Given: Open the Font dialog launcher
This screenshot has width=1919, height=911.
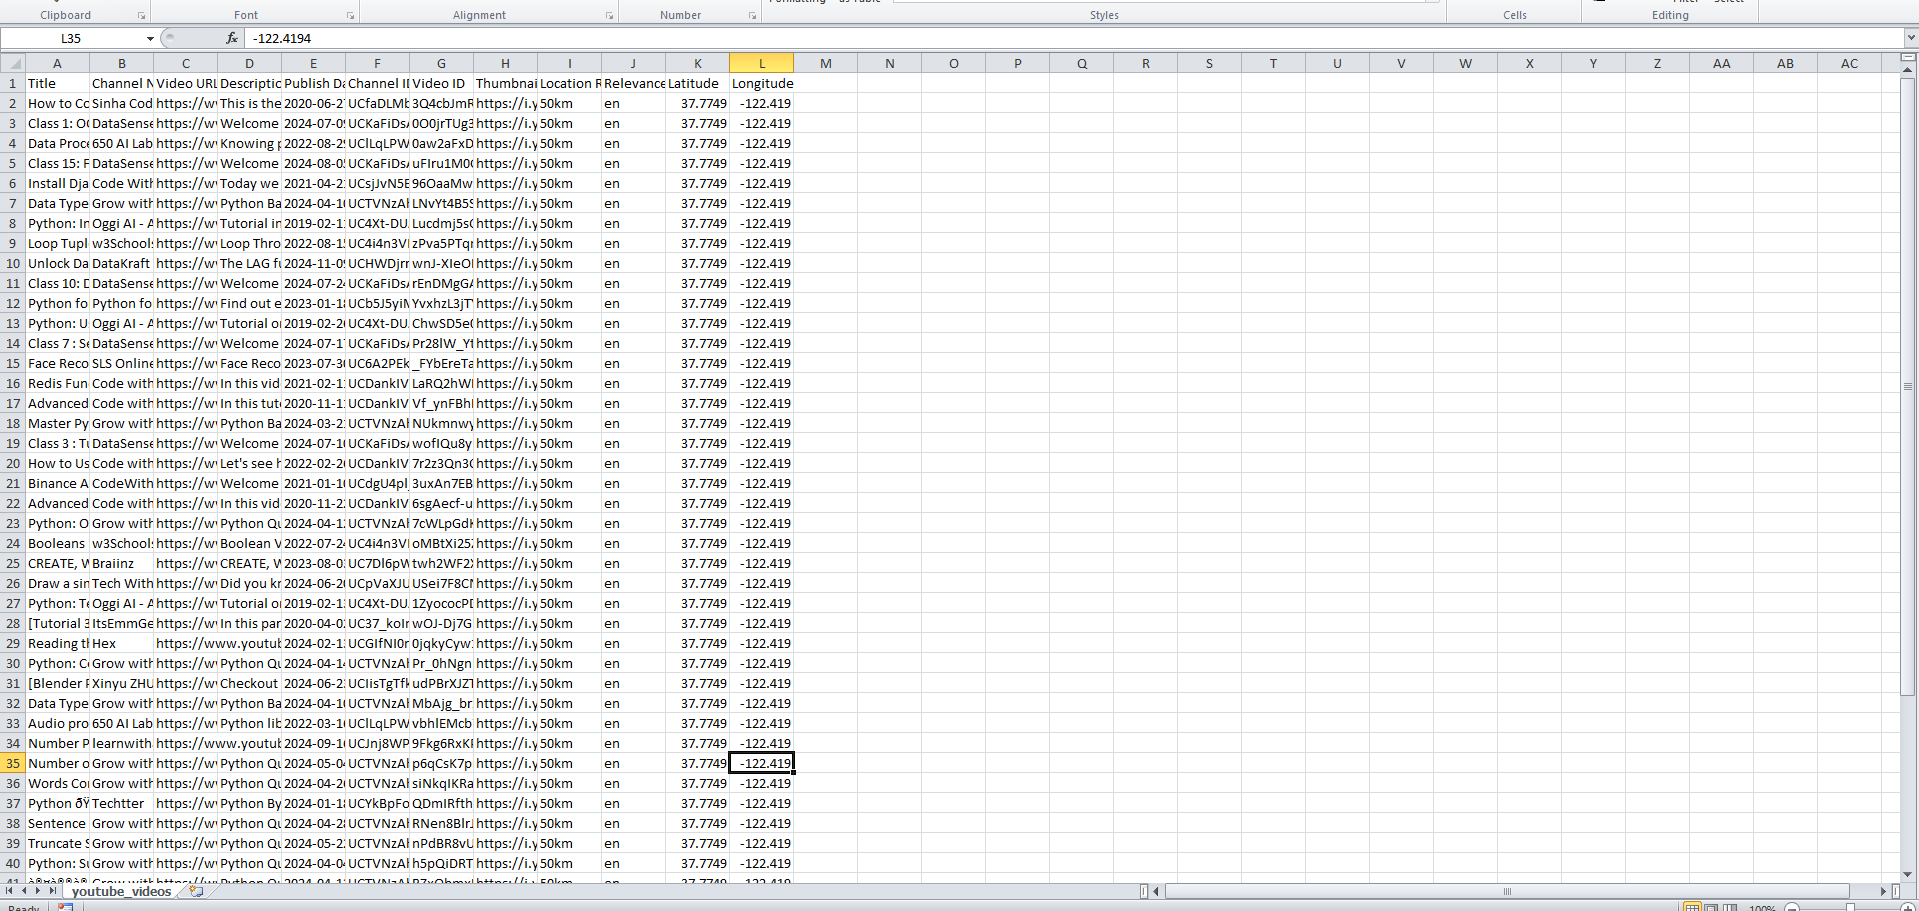Looking at the screenshot, I should (x=350, y=16).
